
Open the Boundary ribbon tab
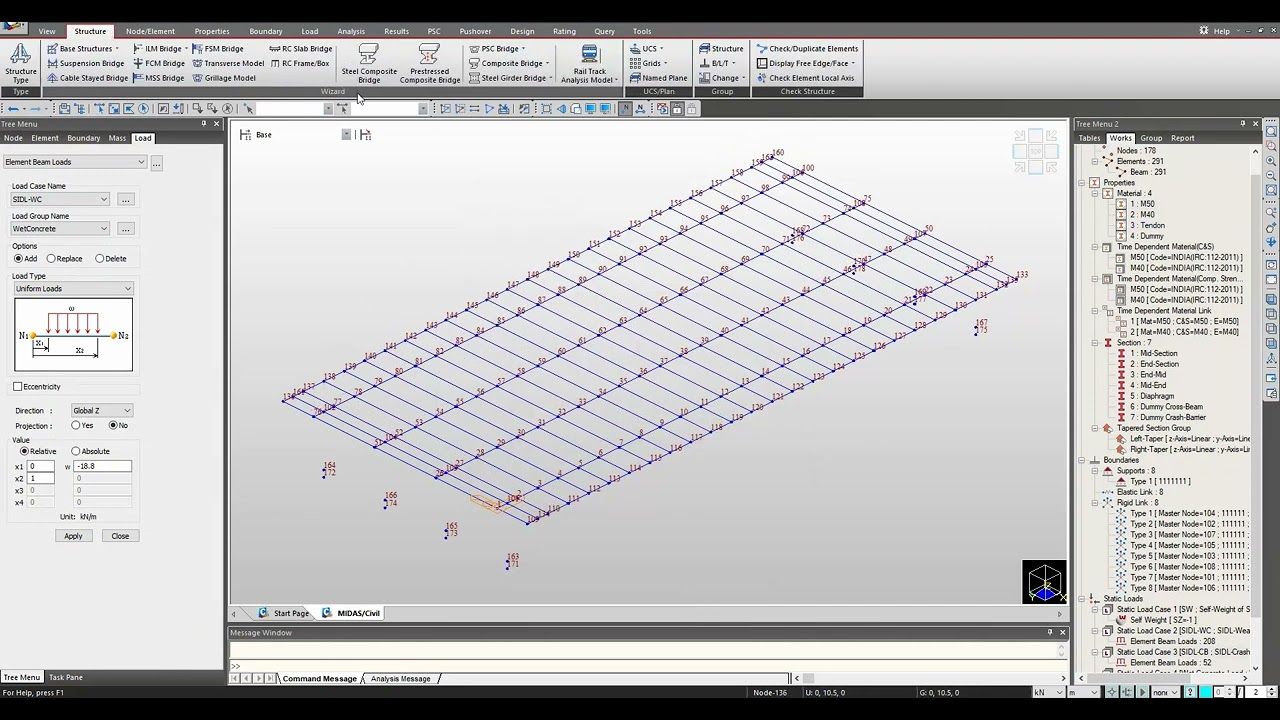point(266,31)
